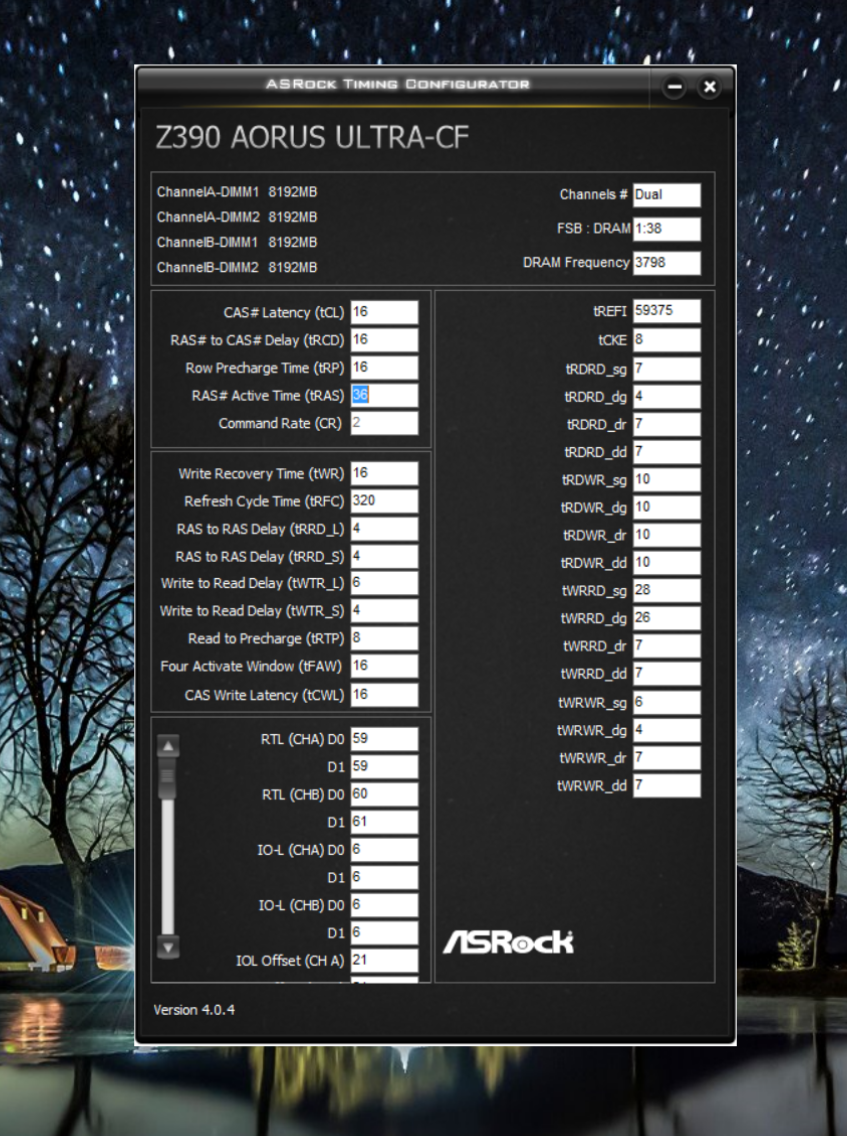Click the tRDRD_dr value field
Viewport: 847px width, 1136px height.
point(667,424)
